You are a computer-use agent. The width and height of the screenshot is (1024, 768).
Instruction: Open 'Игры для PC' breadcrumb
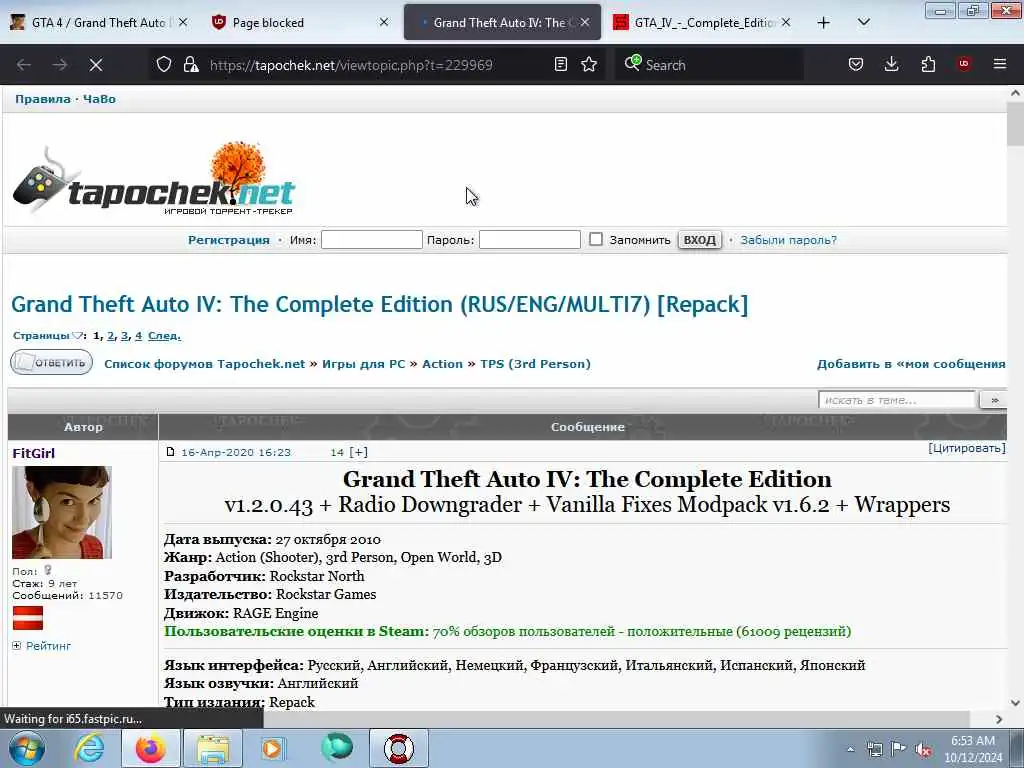(x=364, y=364)
